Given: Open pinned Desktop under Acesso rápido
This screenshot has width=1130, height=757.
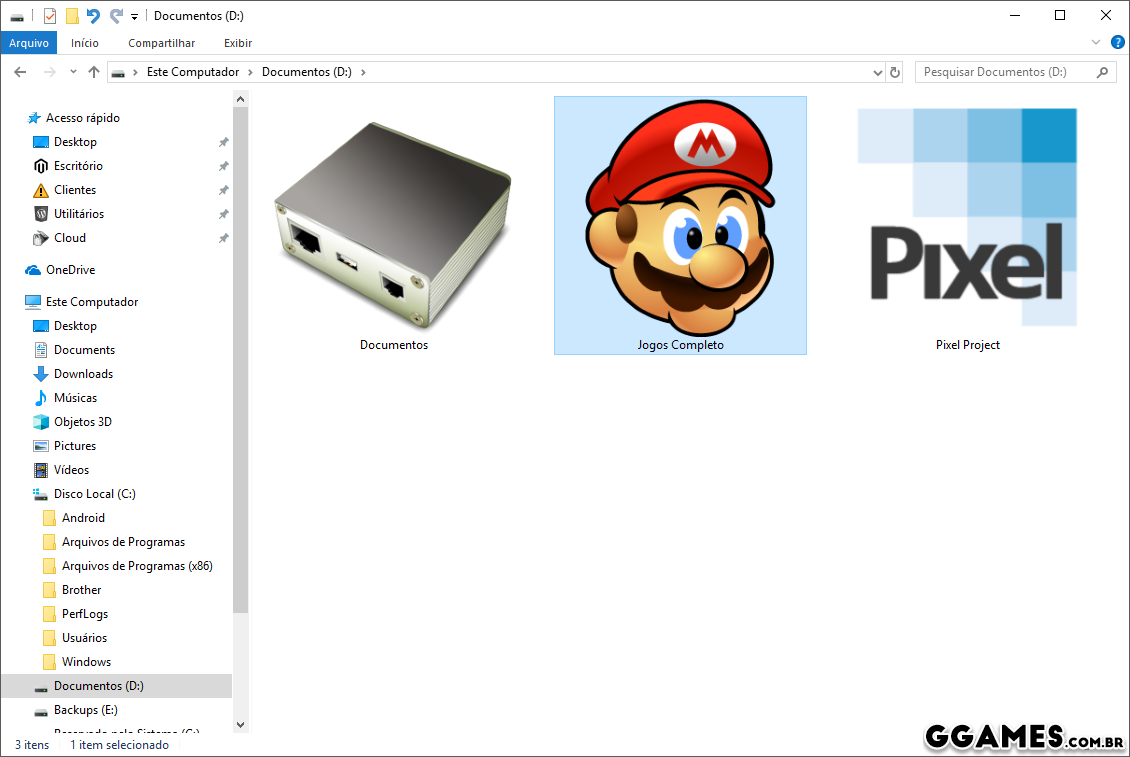Looking at the screenshot, I should click(x=75, y=142).
